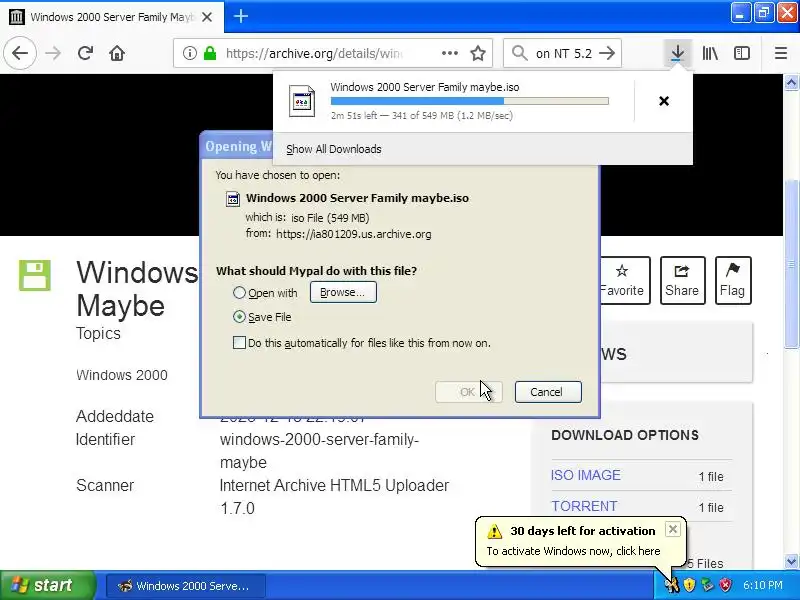The image size is (800, 600).
Task: Click the Browse... button
Action: coord(343,292)
